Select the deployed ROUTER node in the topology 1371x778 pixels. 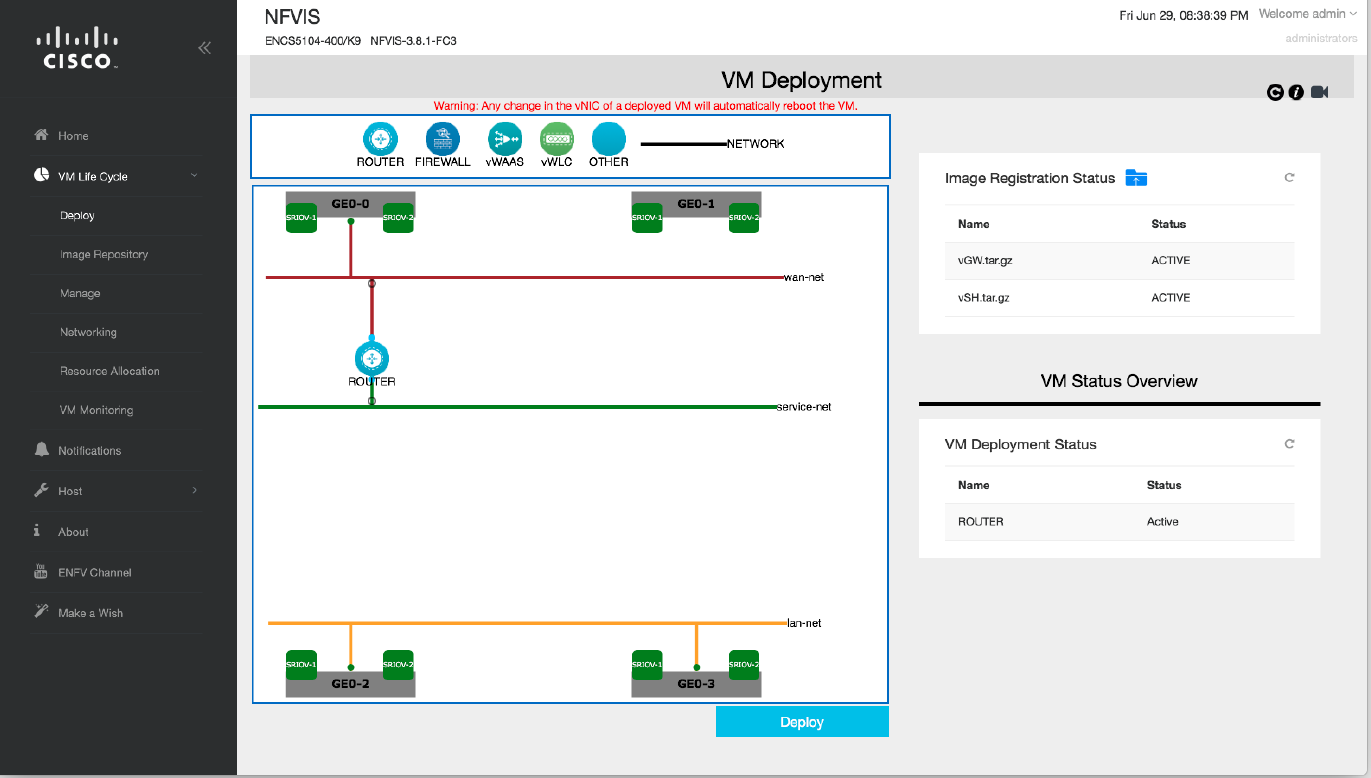[x=371, y=357]
